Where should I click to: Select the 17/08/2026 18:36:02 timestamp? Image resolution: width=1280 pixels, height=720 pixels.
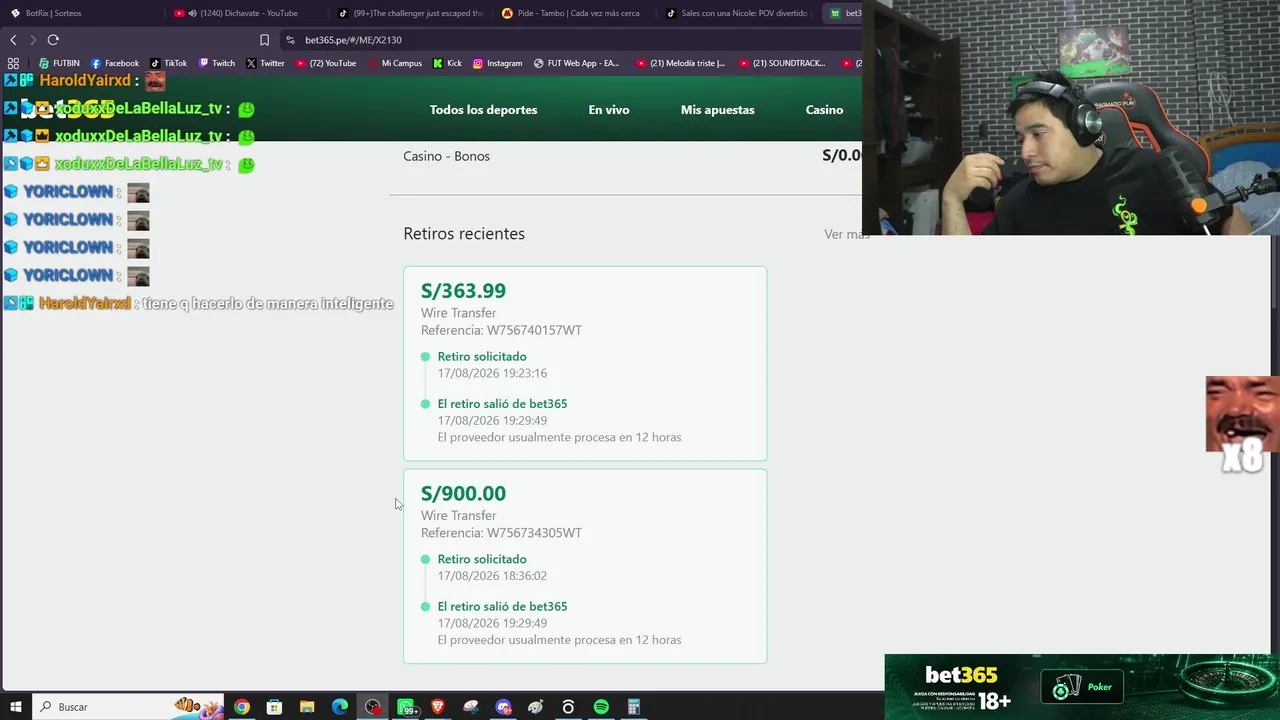[492, 576]
